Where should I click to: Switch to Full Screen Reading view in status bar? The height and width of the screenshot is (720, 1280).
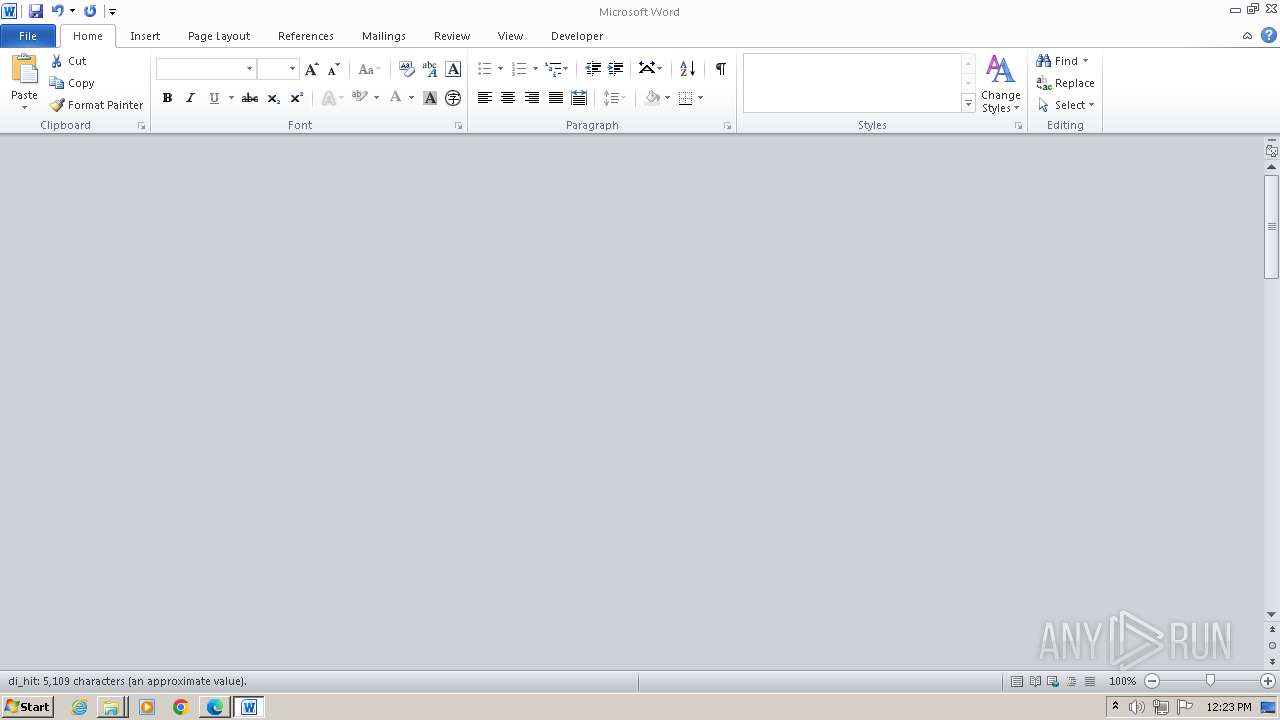tap(1035, 681)
